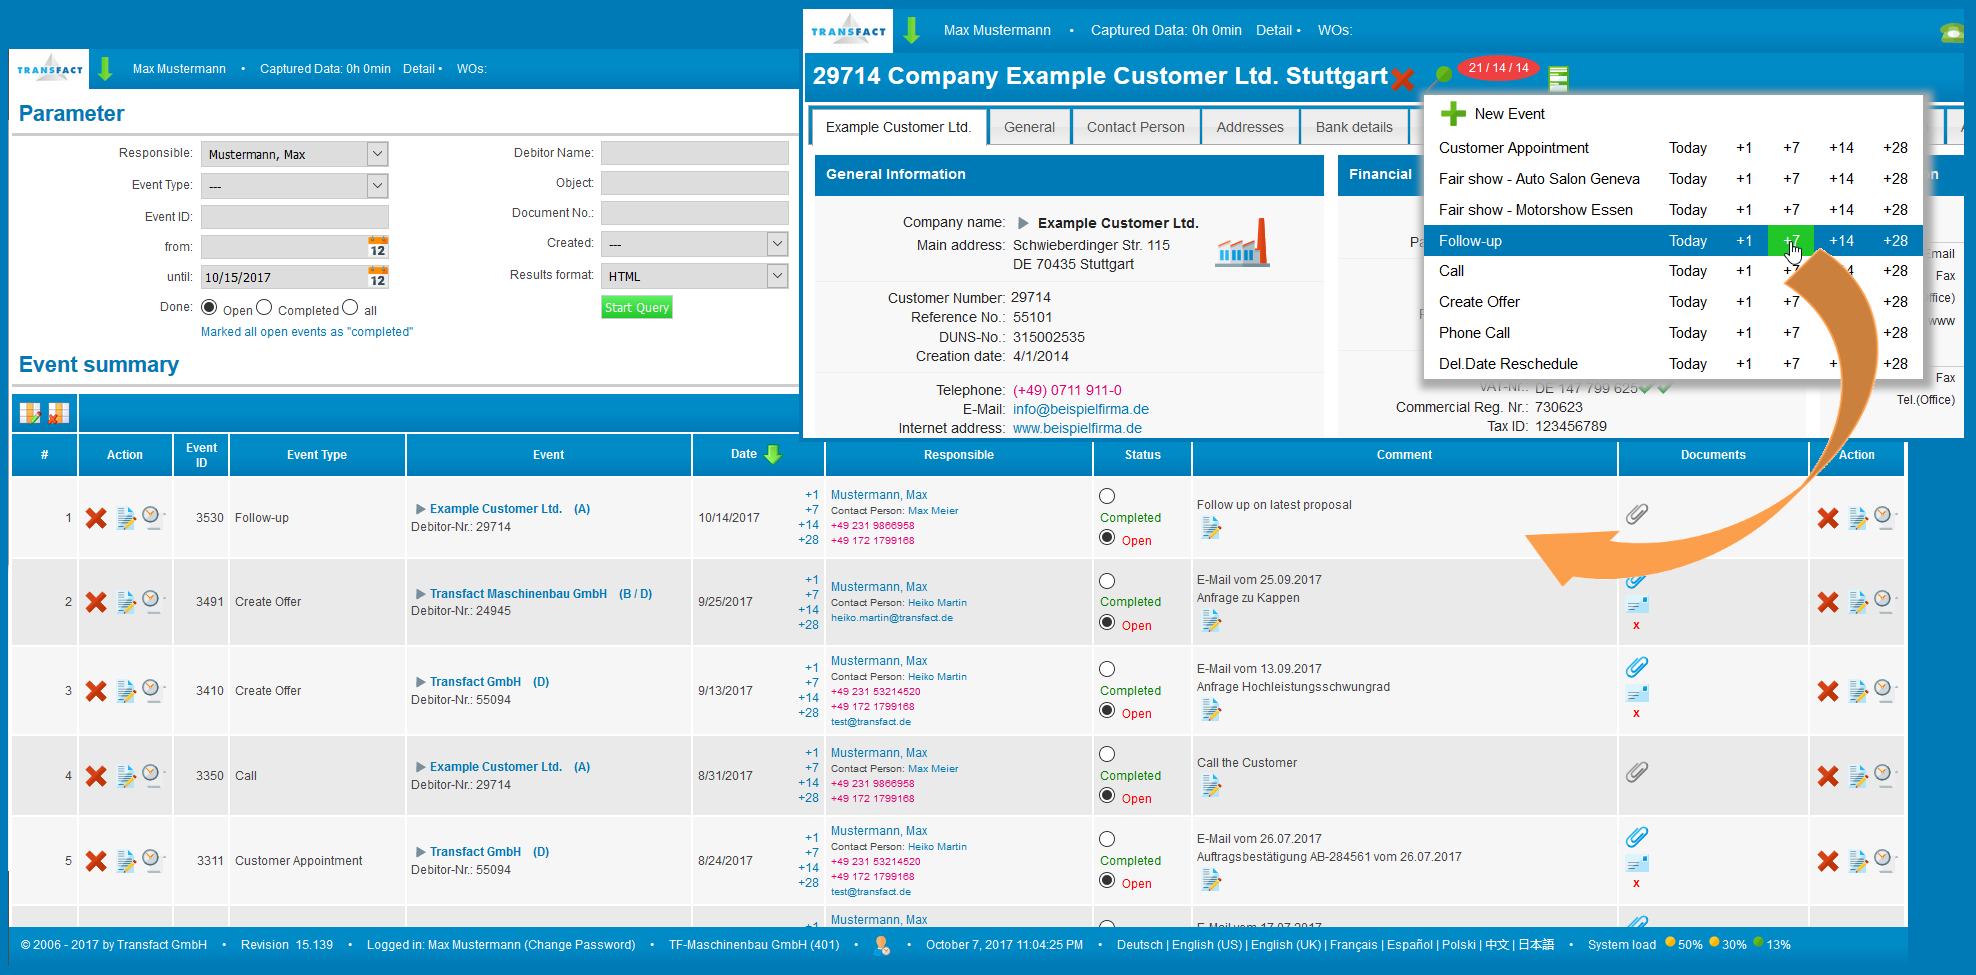The image size is (1976, 975).
Task: Expand Transfact GmbH triangle in event 3410 row
Action: 421,682
